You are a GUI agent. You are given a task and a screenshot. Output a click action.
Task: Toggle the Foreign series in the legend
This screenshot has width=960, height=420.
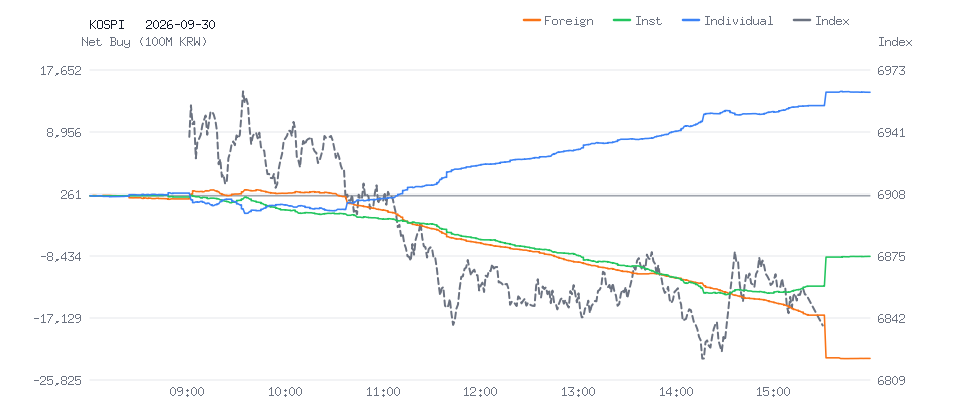(558, 21)
